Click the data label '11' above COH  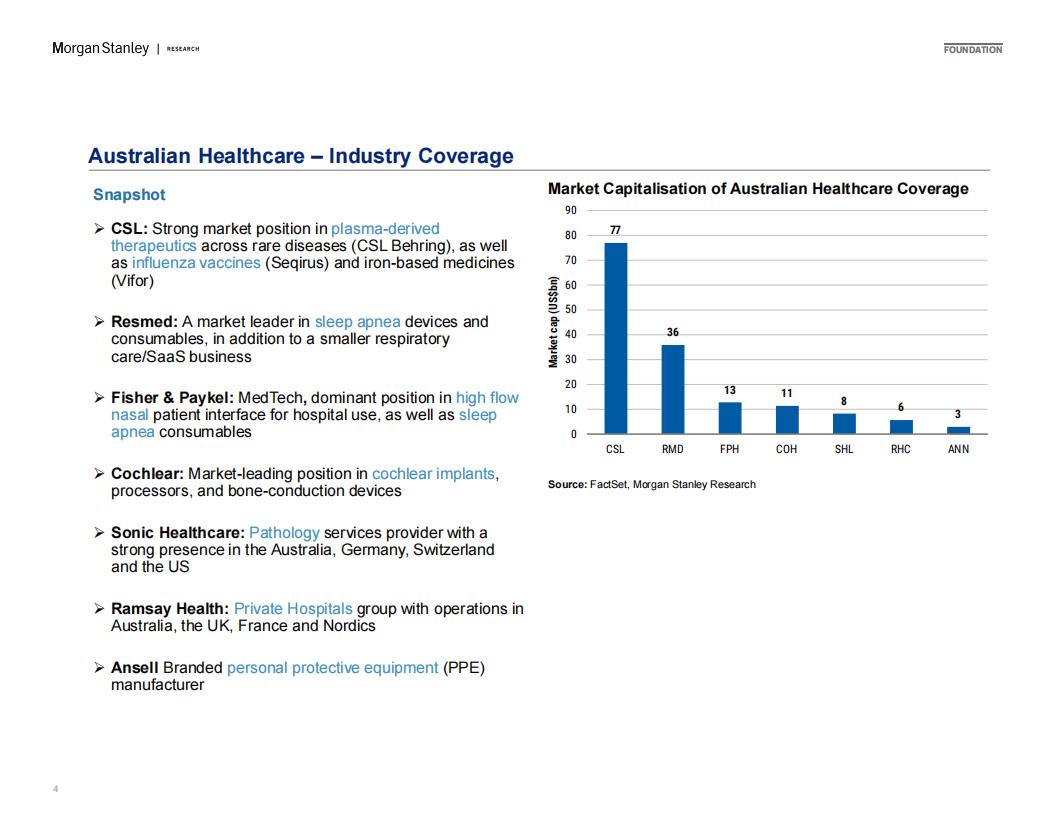coord(787,393)
